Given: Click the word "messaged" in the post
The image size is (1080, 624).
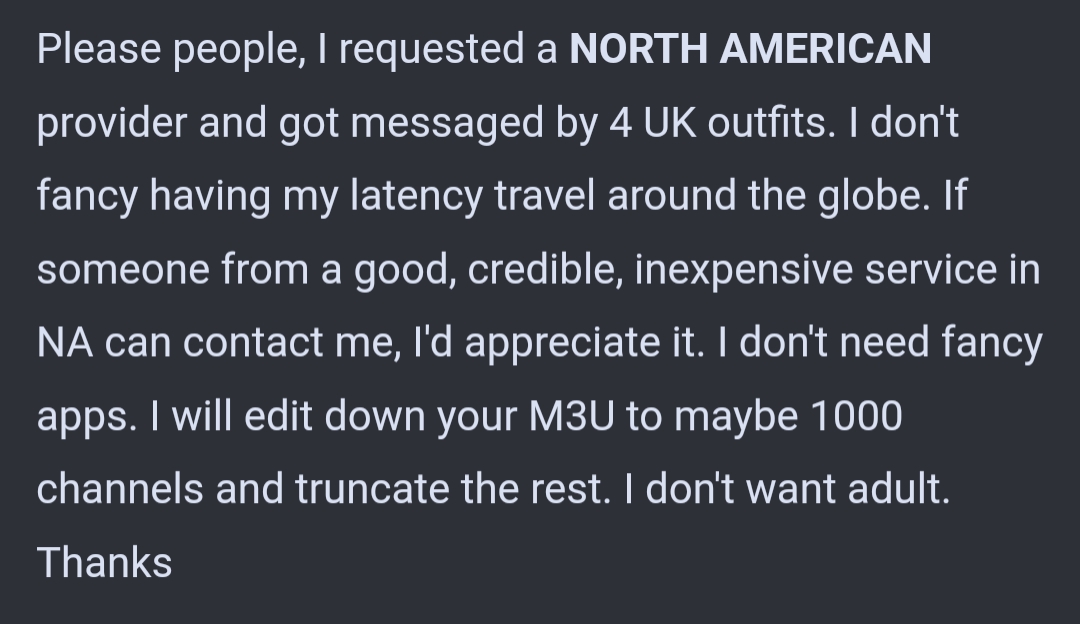Looking at the screenshot, I should (446, 125).
